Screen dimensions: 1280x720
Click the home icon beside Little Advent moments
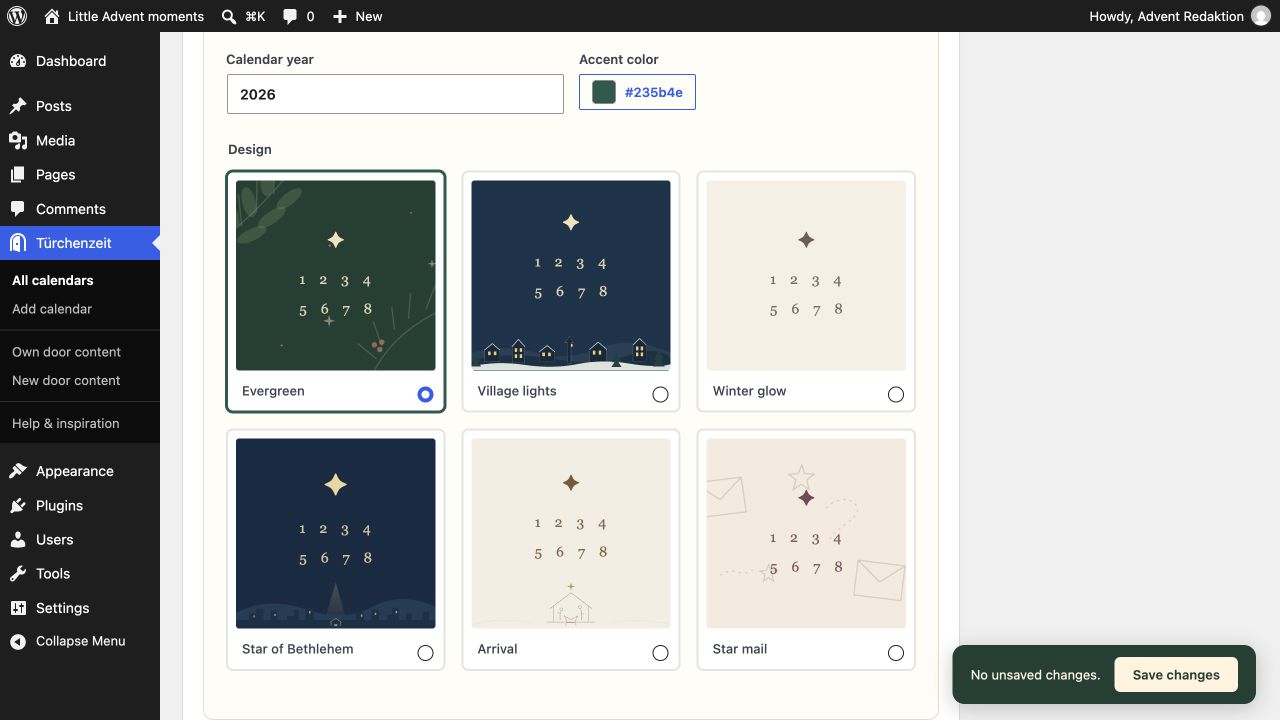(x=52, y=16)
